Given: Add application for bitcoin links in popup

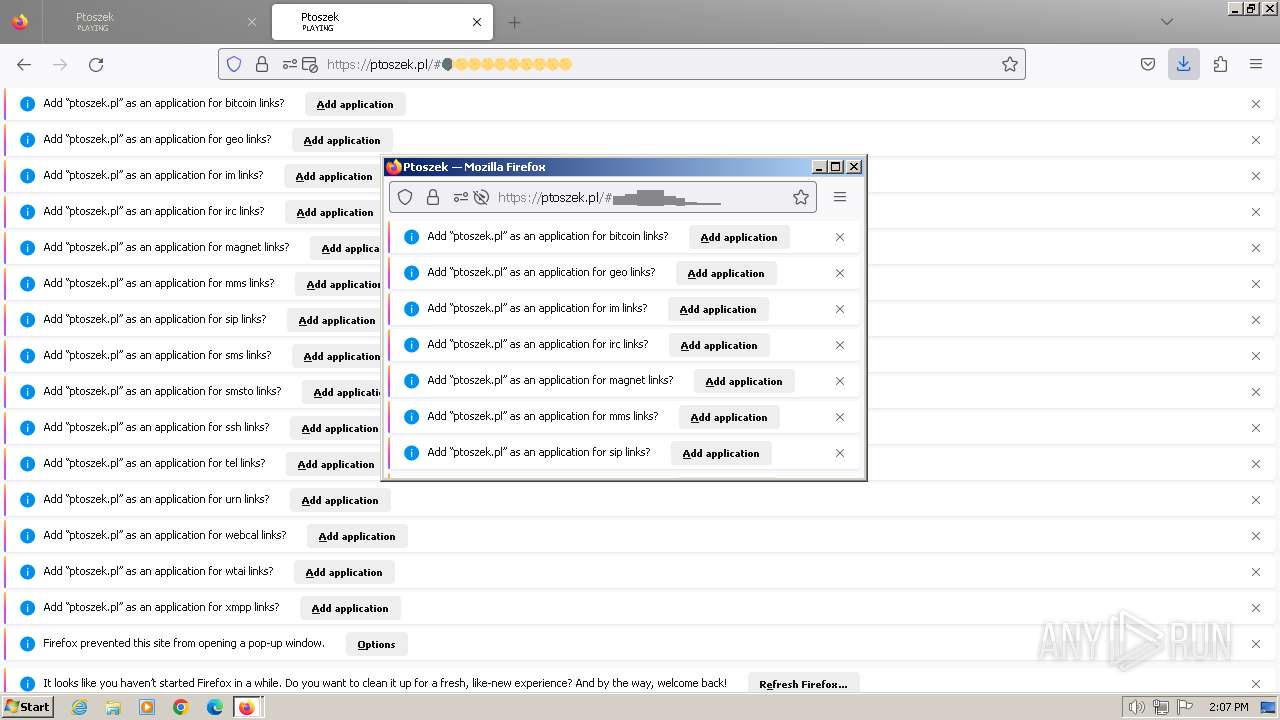Looking at the screenshot, I should click(739, 237).
